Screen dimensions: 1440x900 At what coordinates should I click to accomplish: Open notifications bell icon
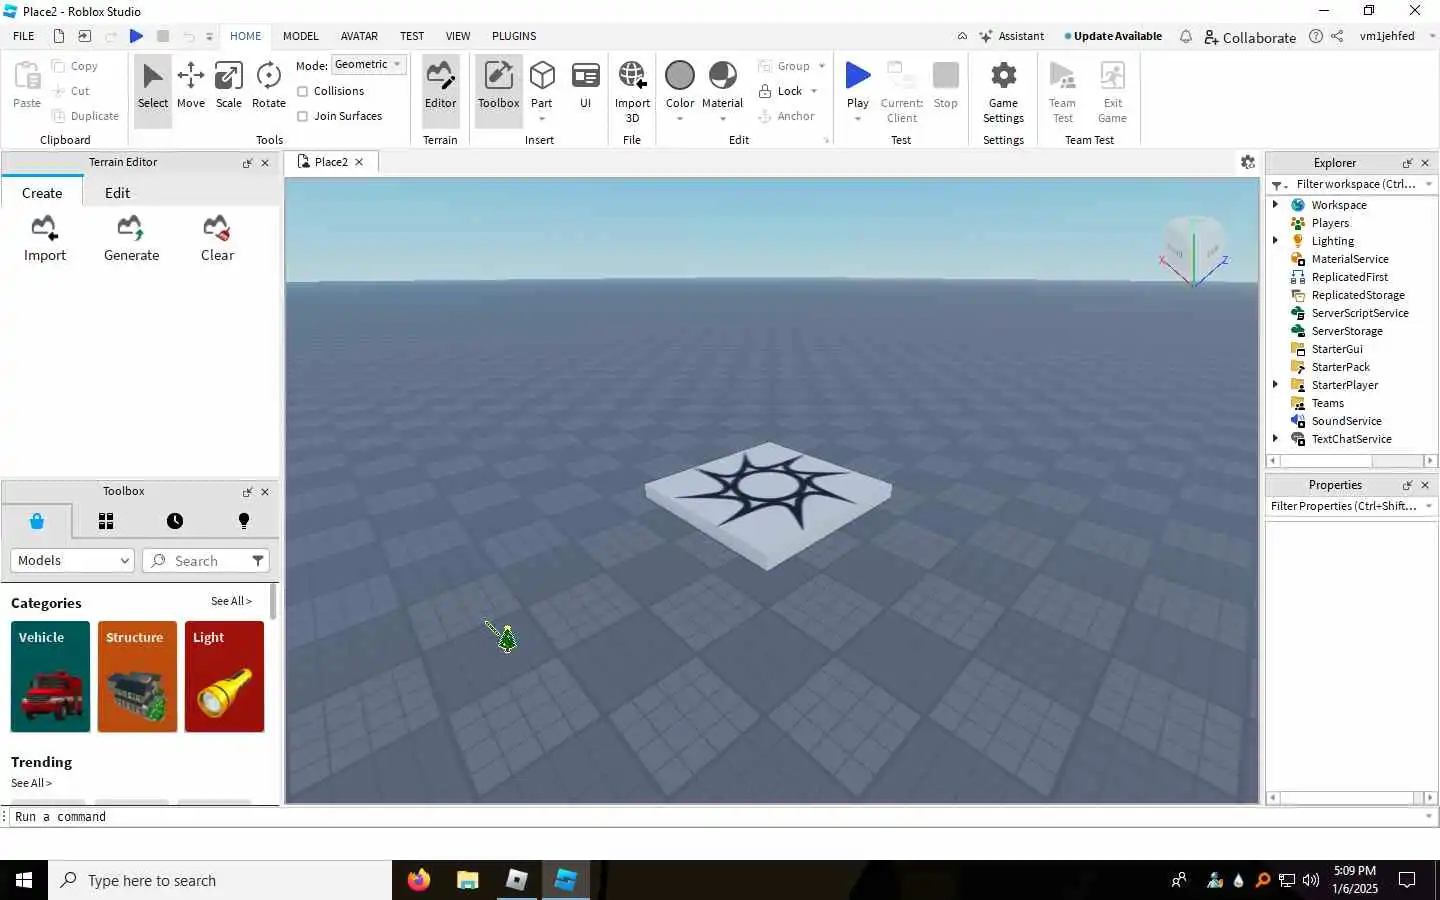point(1185,36)
